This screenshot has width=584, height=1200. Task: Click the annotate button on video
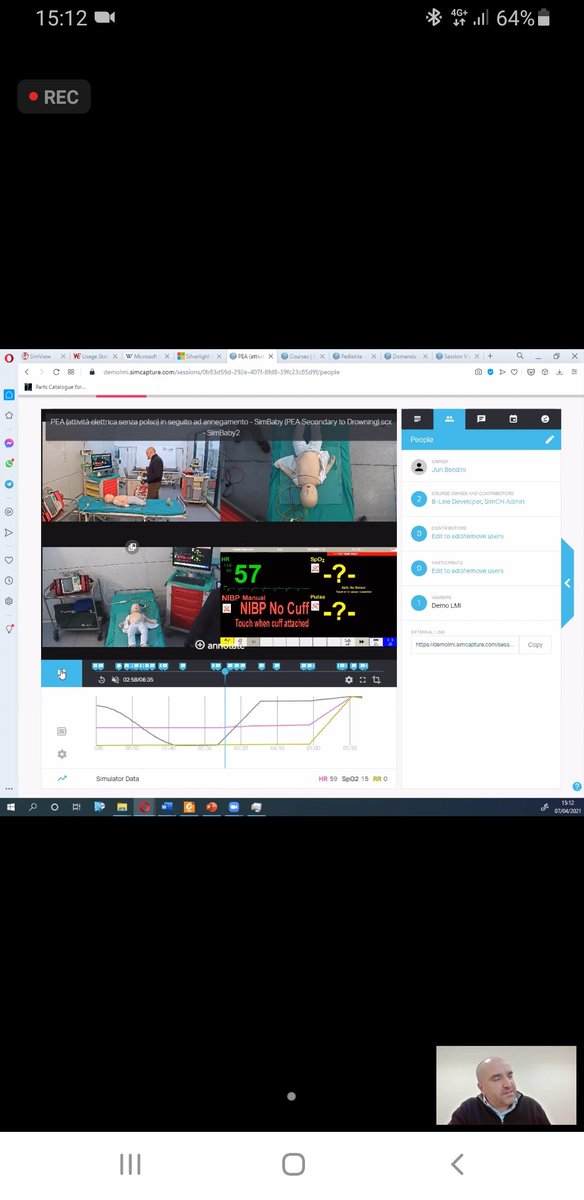(x=219, y=645)
